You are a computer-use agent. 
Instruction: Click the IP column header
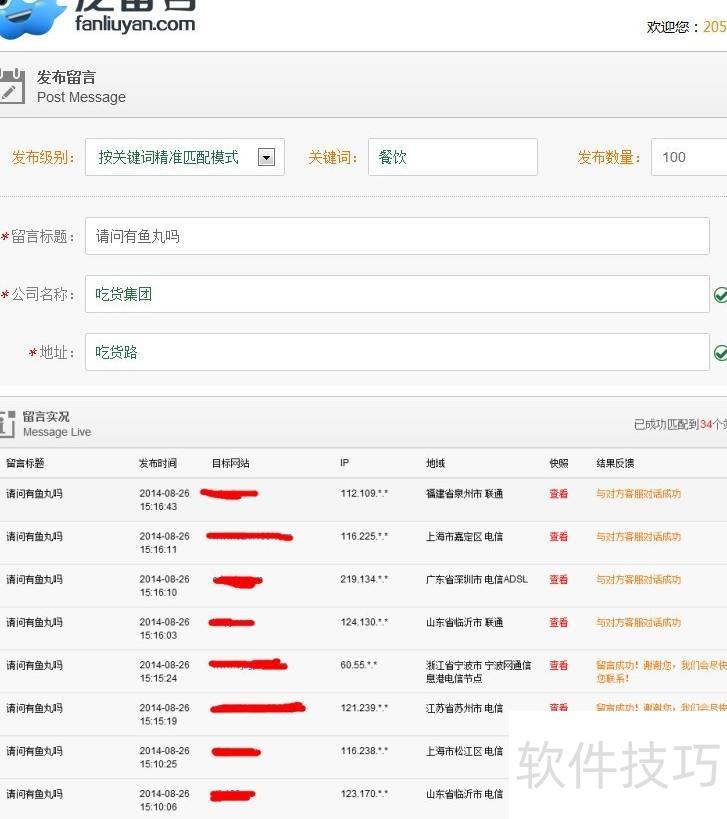click(x=345, y=463)
